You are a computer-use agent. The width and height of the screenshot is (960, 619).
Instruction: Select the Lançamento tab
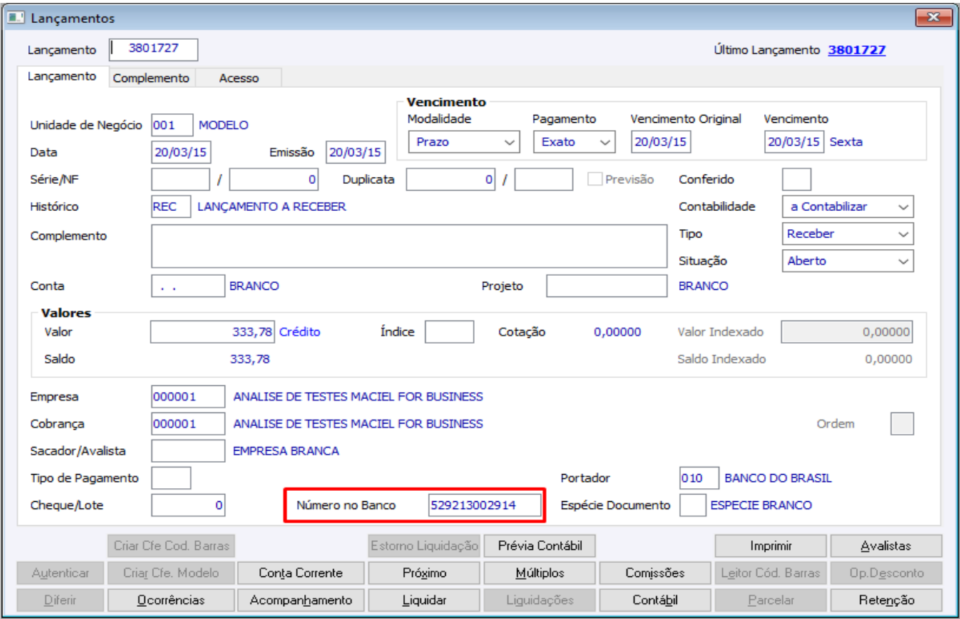(62, 77)
